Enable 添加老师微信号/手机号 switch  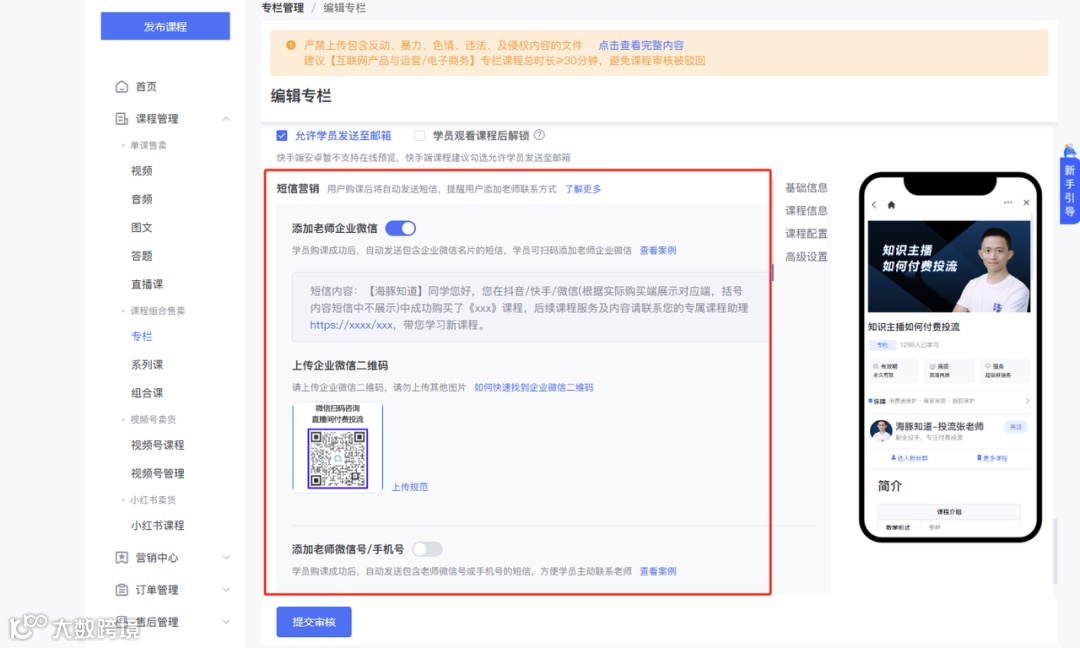(x=427, y=549)
